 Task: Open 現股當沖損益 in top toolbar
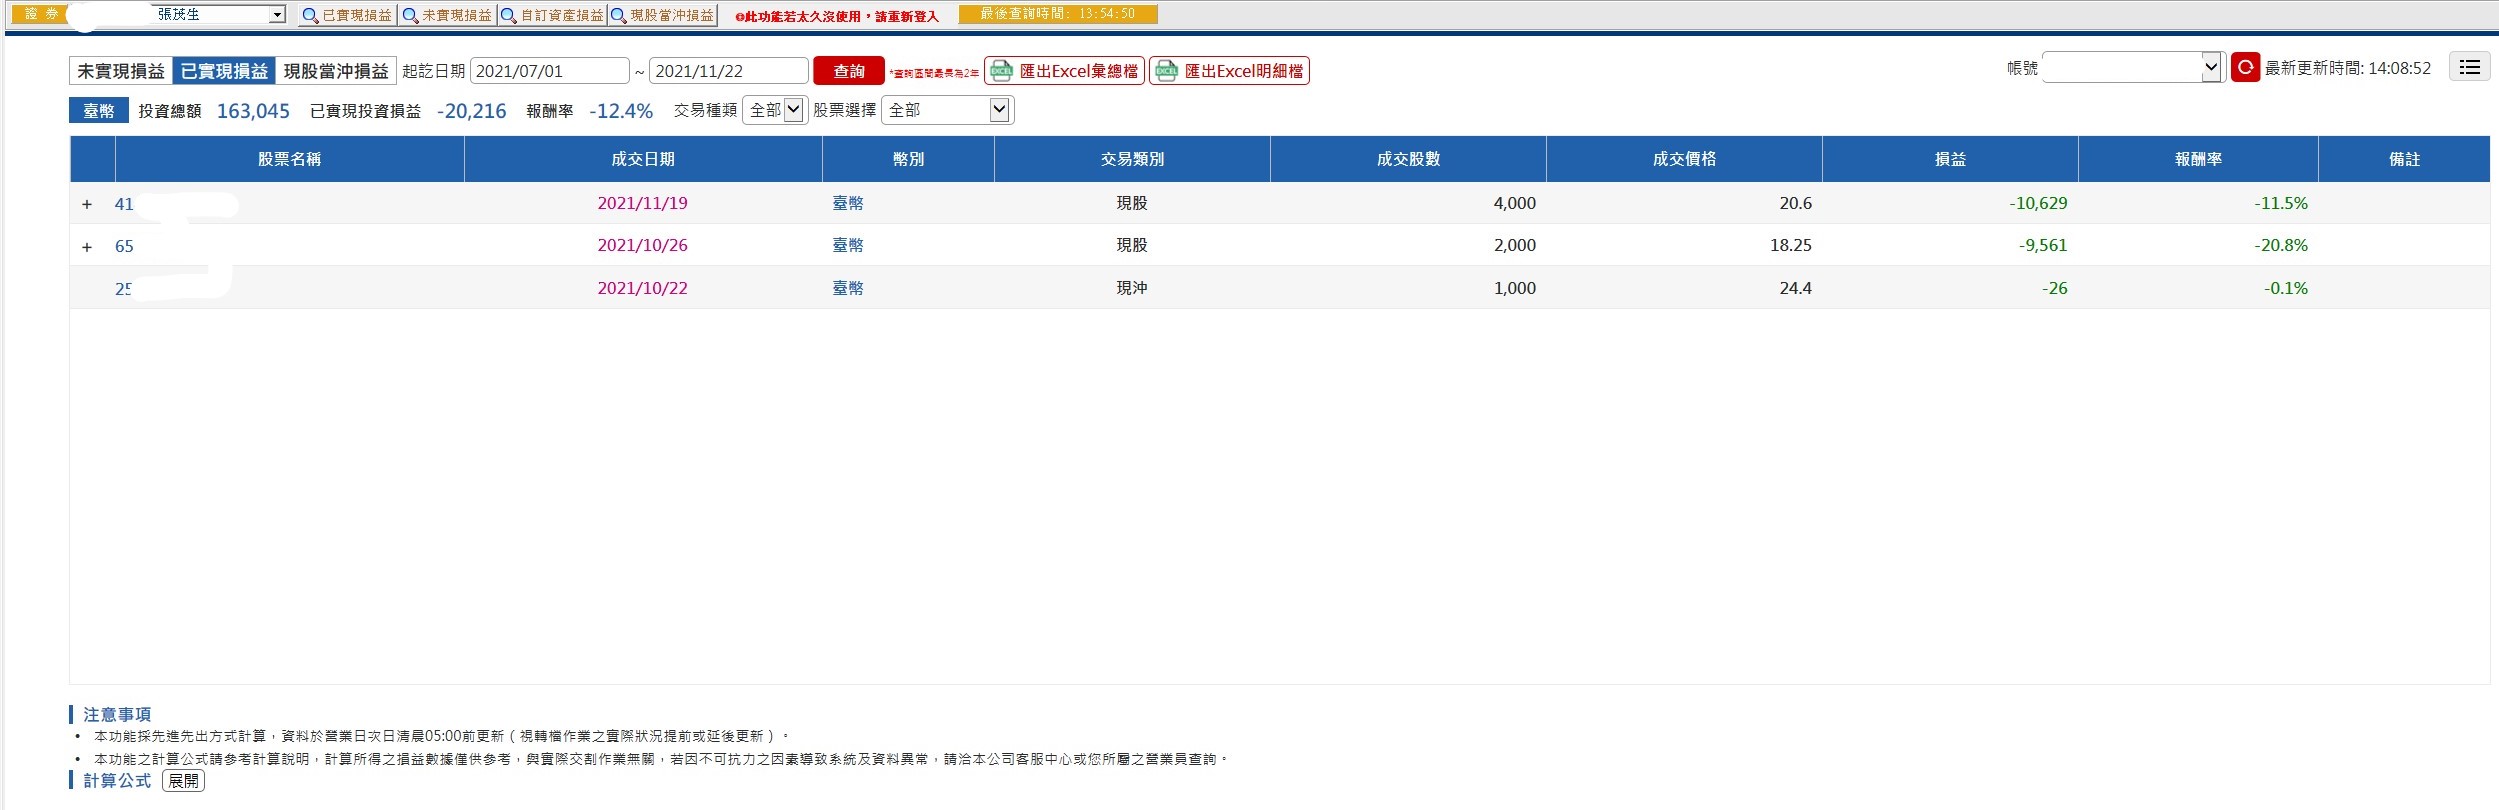click(662, 15)
